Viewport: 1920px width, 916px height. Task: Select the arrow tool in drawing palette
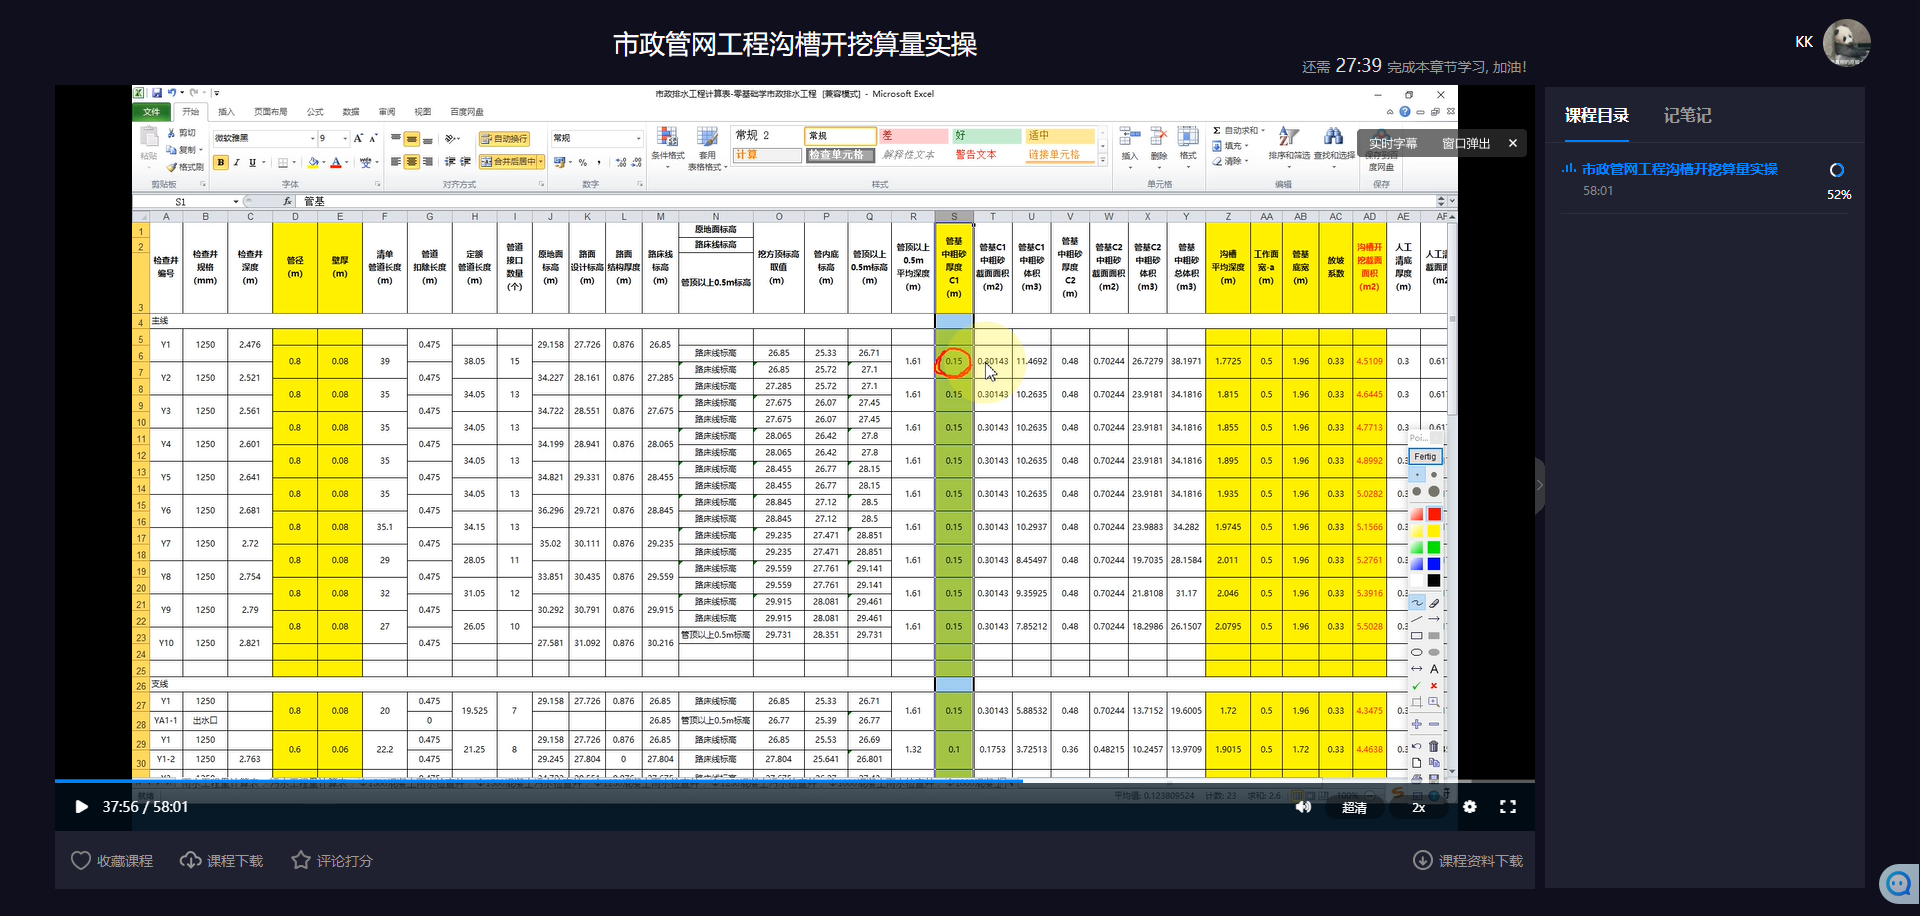[1434, 619]
